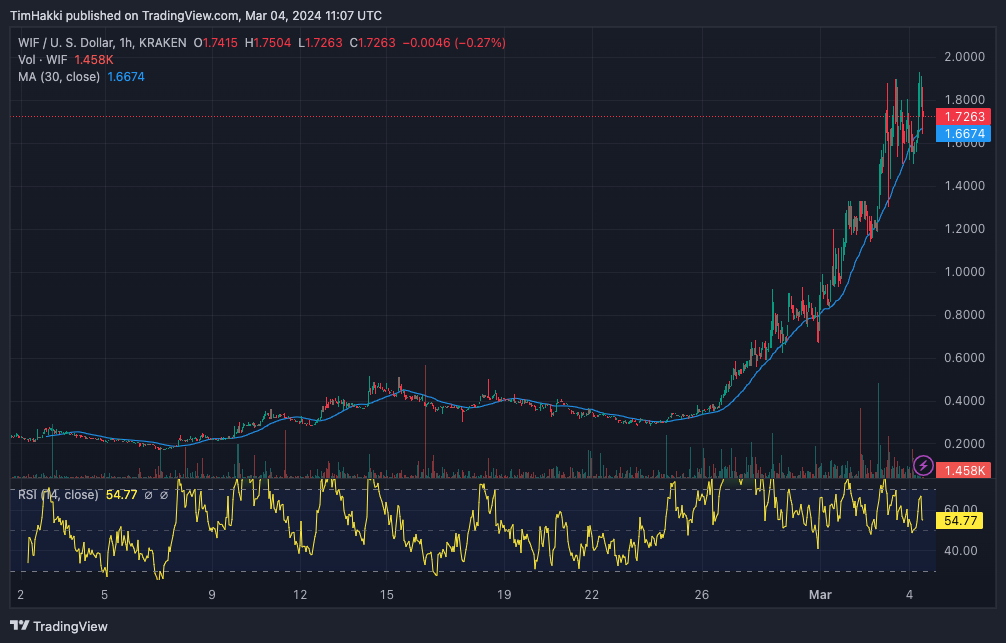Open the 1h timeframe selector in the legend

point(125,42)
